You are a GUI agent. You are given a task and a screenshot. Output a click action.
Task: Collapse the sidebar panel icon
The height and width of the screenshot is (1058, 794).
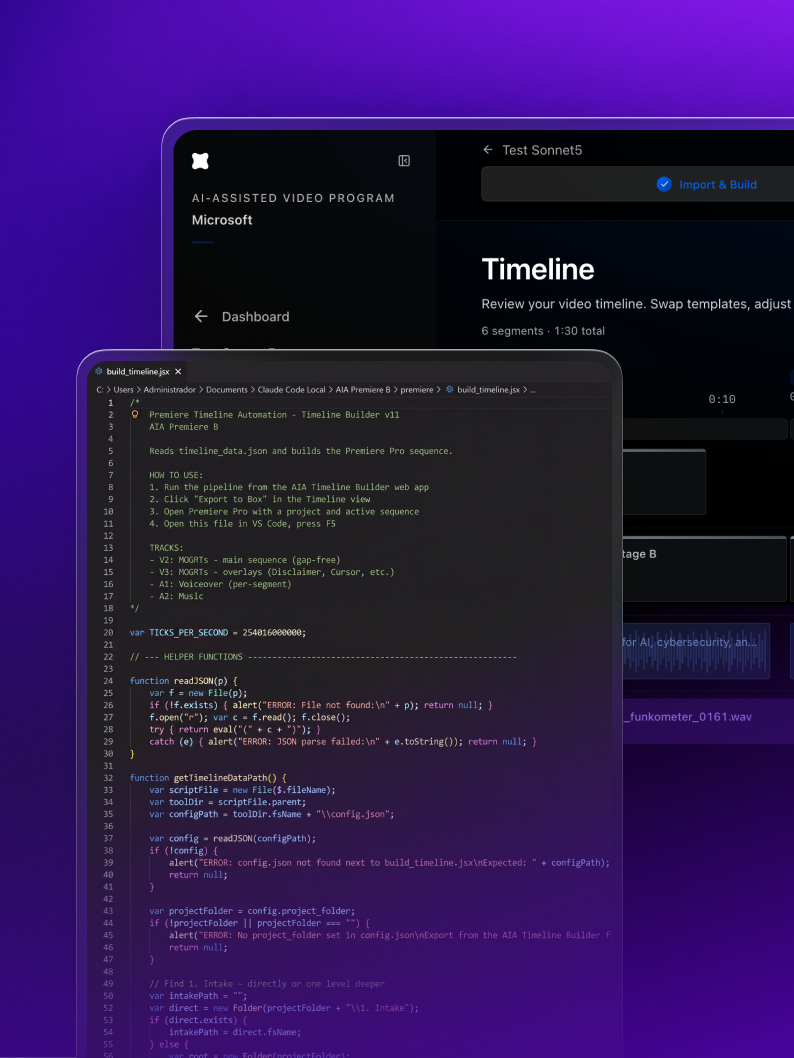pos(404,161)
